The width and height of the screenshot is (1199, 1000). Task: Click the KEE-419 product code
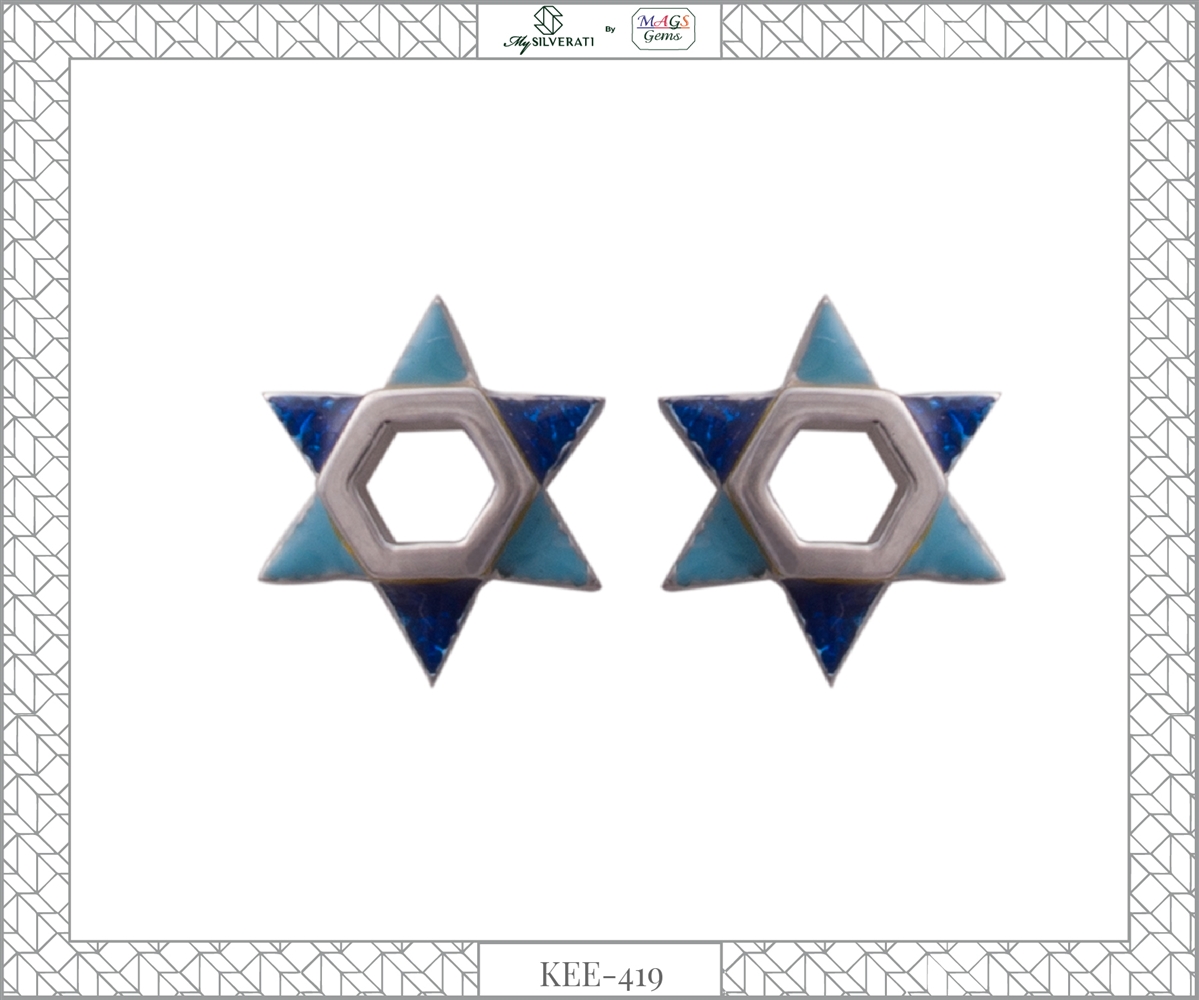(601, 975)
